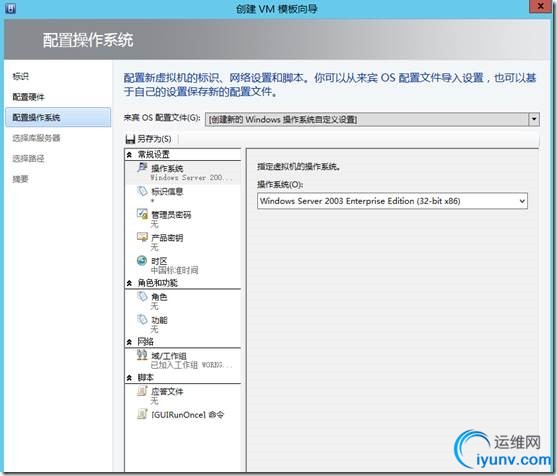Collapse the 角色和功能 section
557x476 pixels.
click(x=129, y=283)
